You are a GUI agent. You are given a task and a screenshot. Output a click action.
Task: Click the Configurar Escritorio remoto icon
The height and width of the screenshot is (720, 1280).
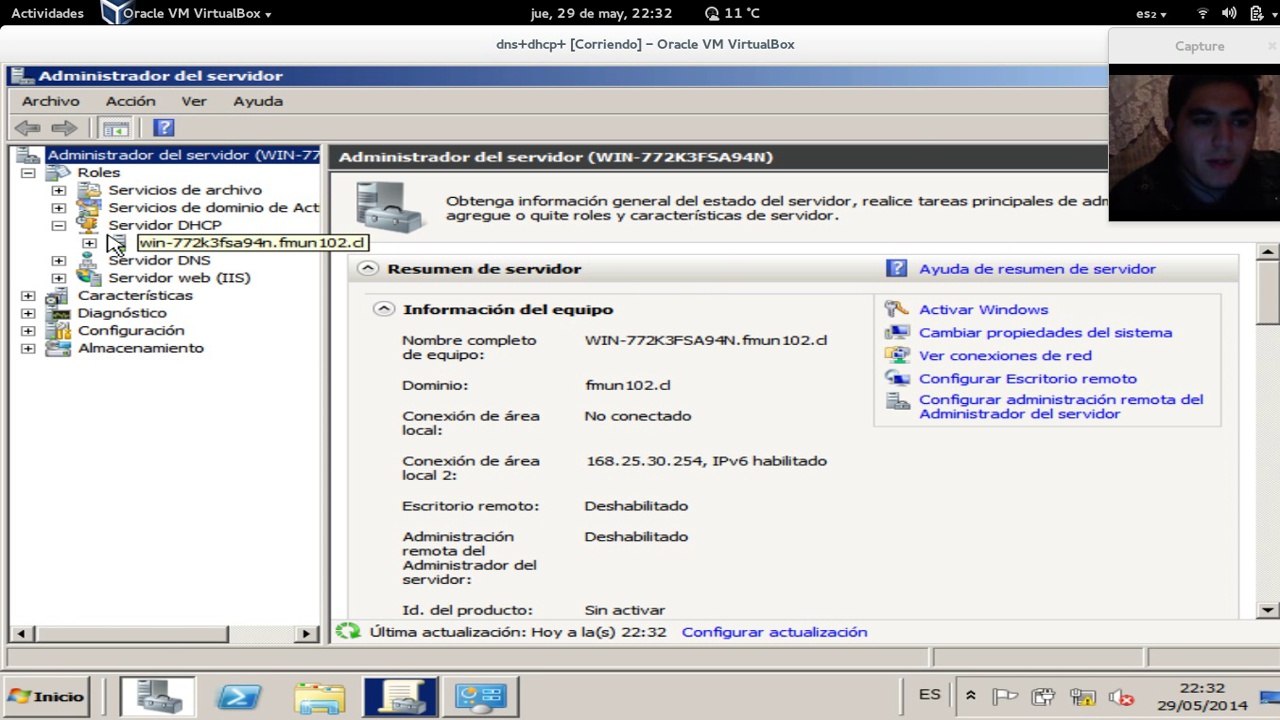tap(897, 378)
